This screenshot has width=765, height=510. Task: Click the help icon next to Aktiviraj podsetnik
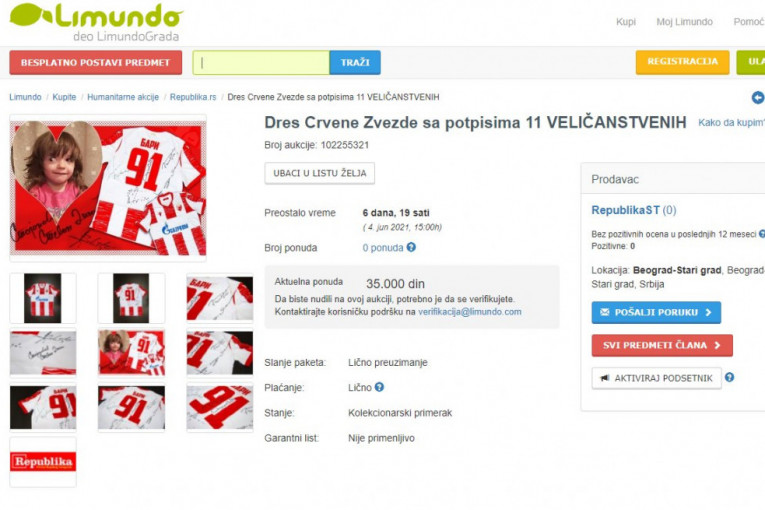click(x=729, y=377)
